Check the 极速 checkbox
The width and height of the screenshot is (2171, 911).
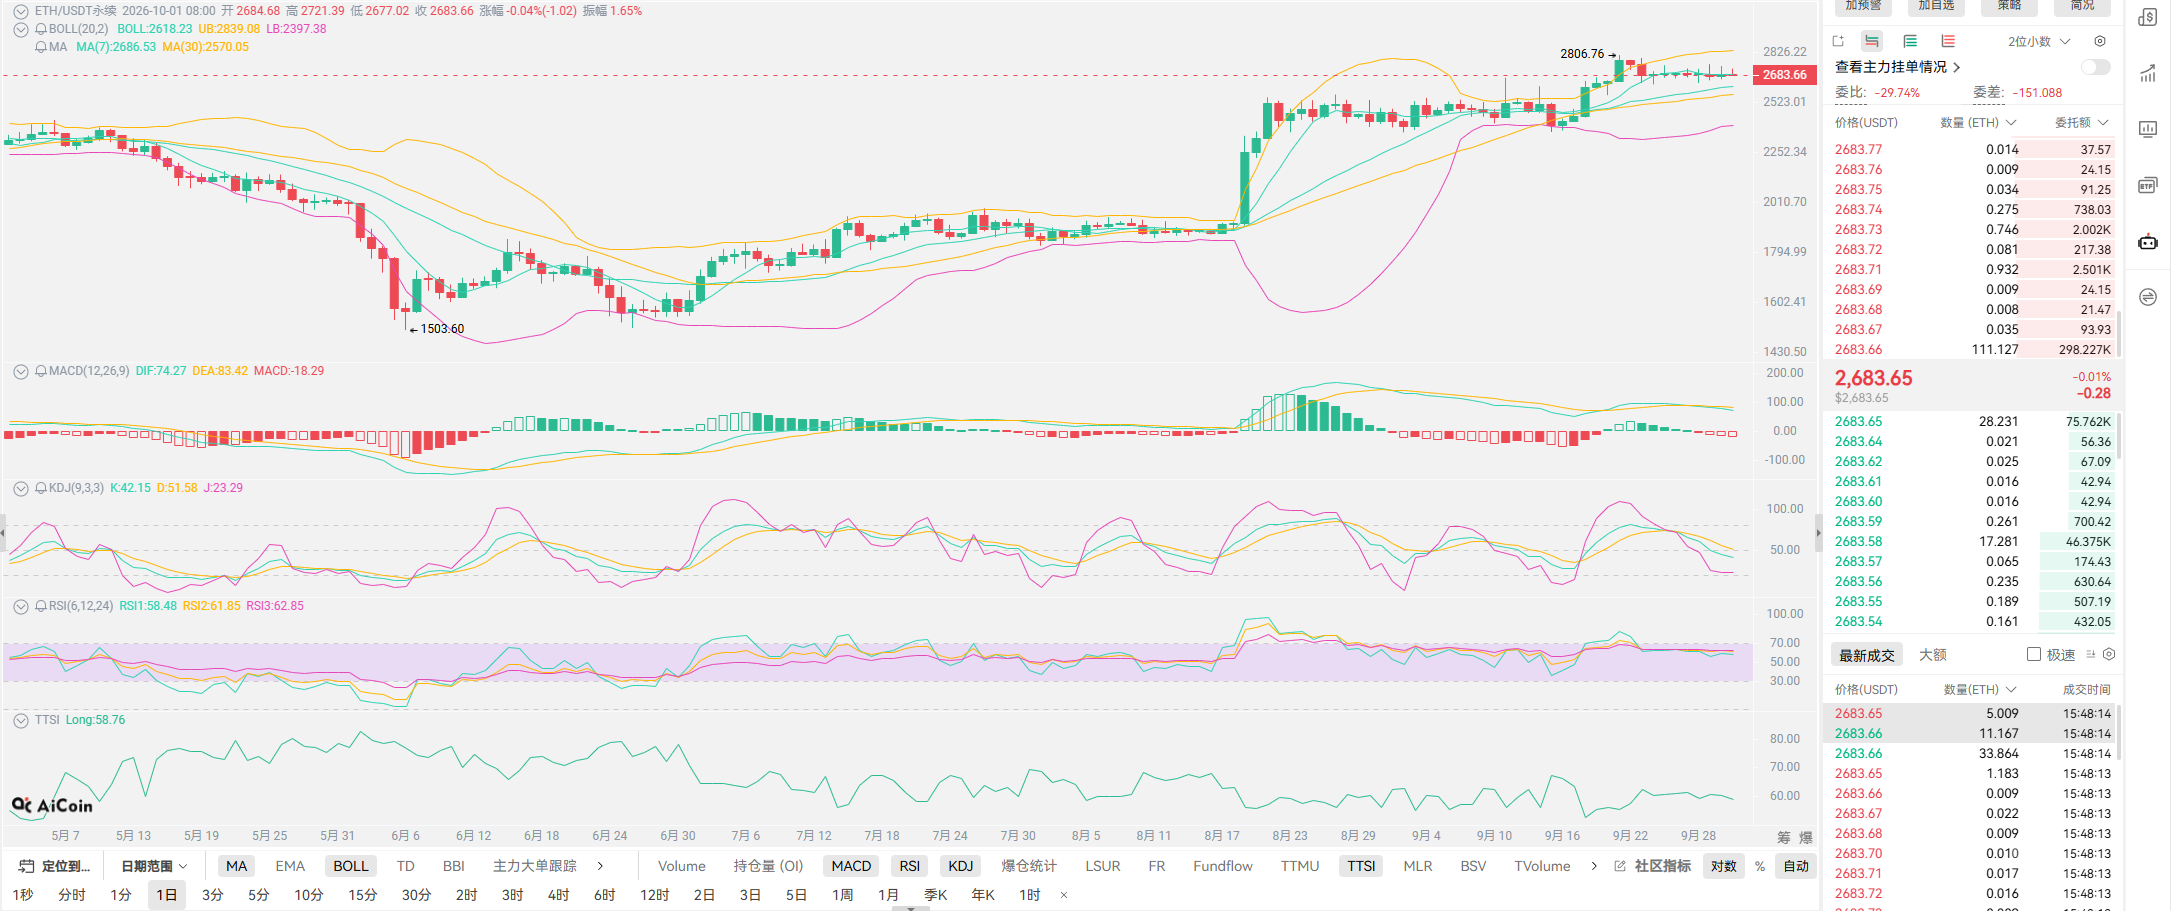(2034, 654)
